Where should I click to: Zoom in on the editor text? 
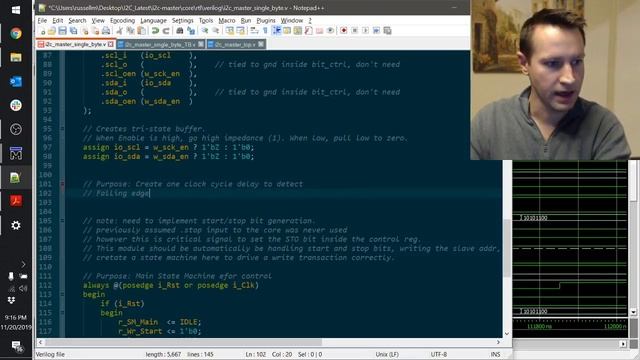pos(204,31)
